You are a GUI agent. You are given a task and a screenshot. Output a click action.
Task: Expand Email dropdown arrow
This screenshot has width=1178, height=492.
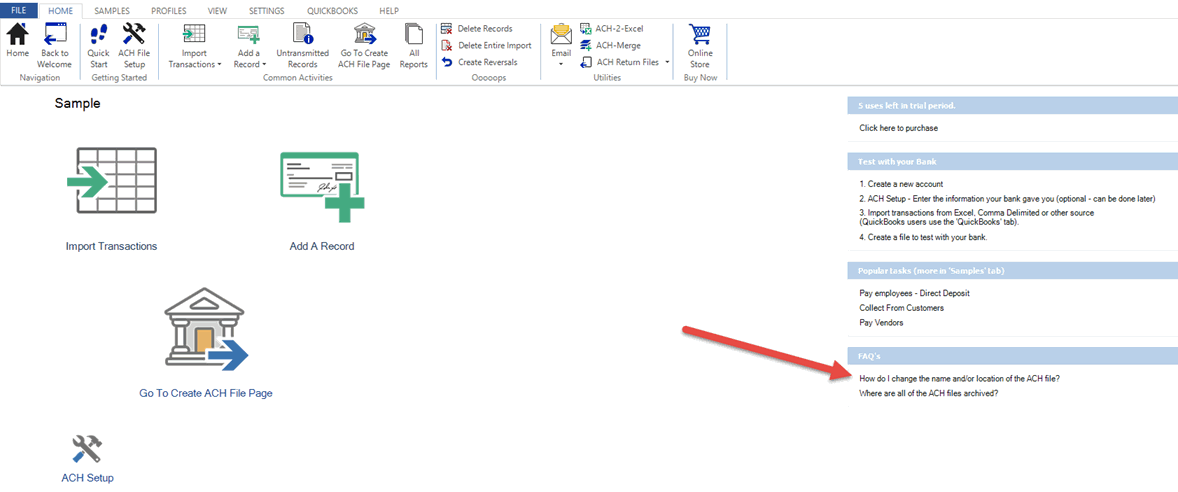561,65
